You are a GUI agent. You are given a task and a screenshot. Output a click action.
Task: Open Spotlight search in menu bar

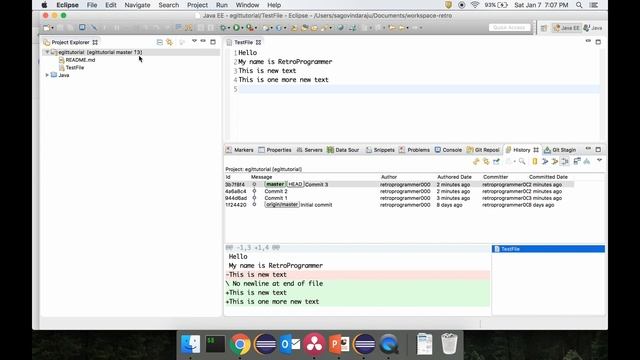[x=579, y=5]
